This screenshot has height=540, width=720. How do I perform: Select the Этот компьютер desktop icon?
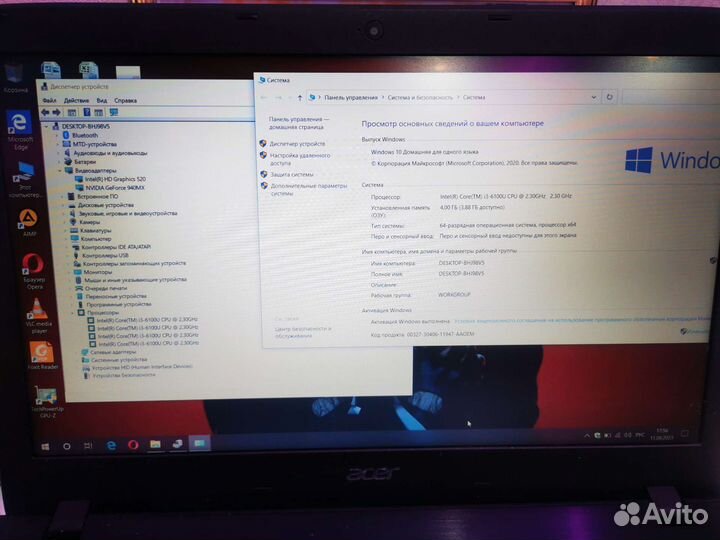click(x=24, y=180)
